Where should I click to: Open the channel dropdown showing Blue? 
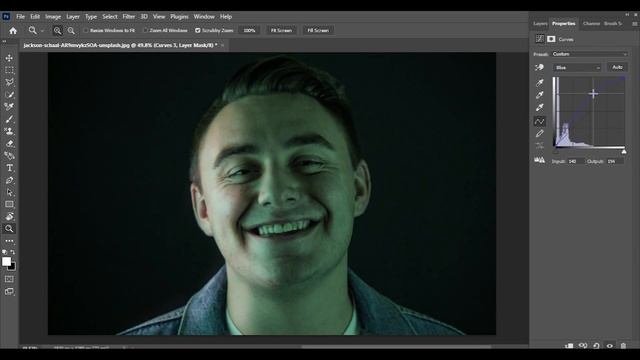click(577, 68)
